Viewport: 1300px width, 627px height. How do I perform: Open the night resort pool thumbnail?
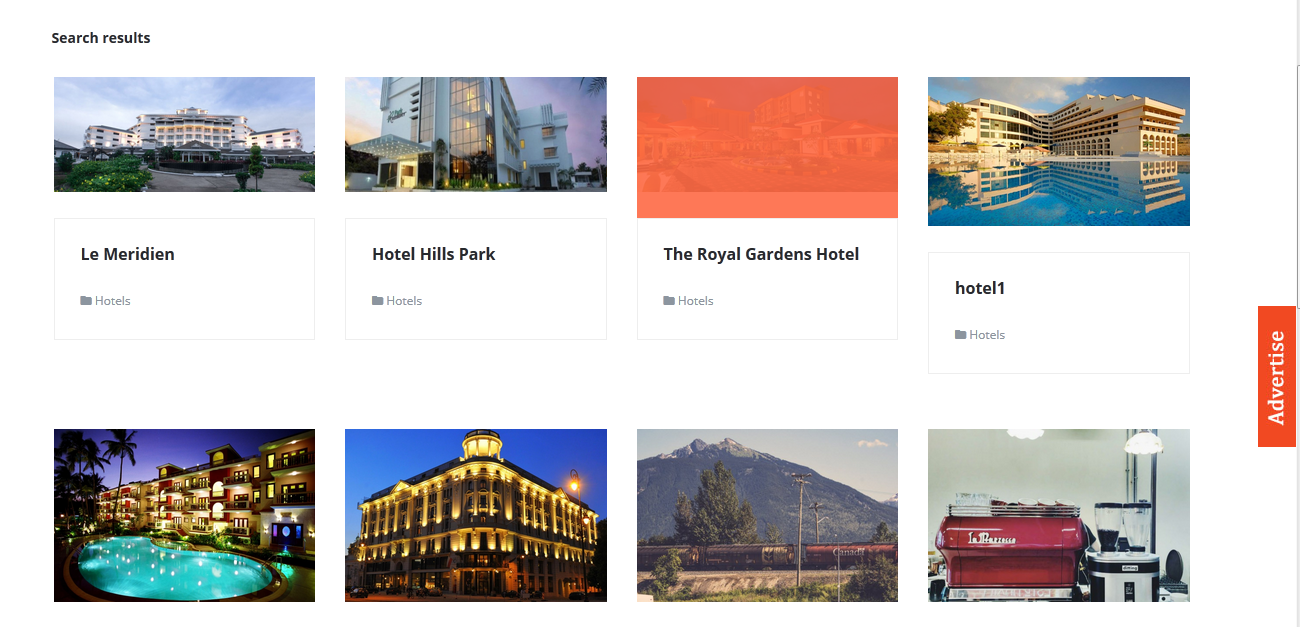pyautogui.click(x=184, y=515)
